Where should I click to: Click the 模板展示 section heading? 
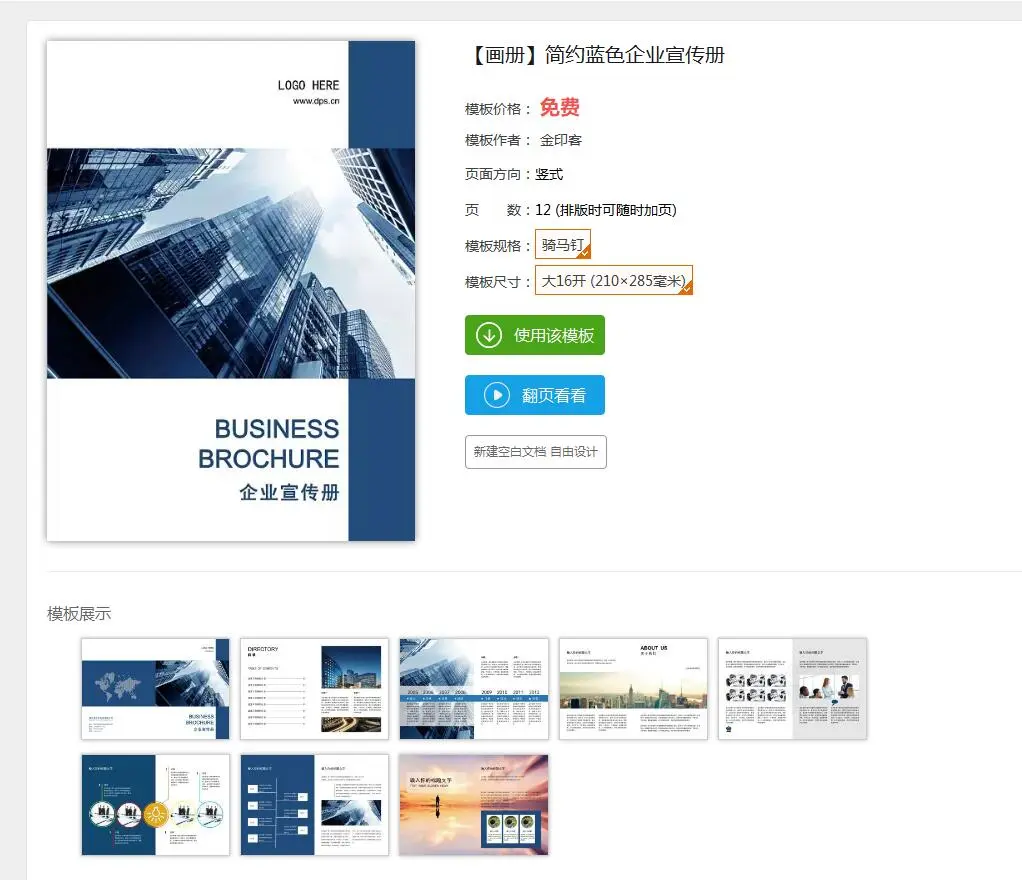click(x=79, y=613)
